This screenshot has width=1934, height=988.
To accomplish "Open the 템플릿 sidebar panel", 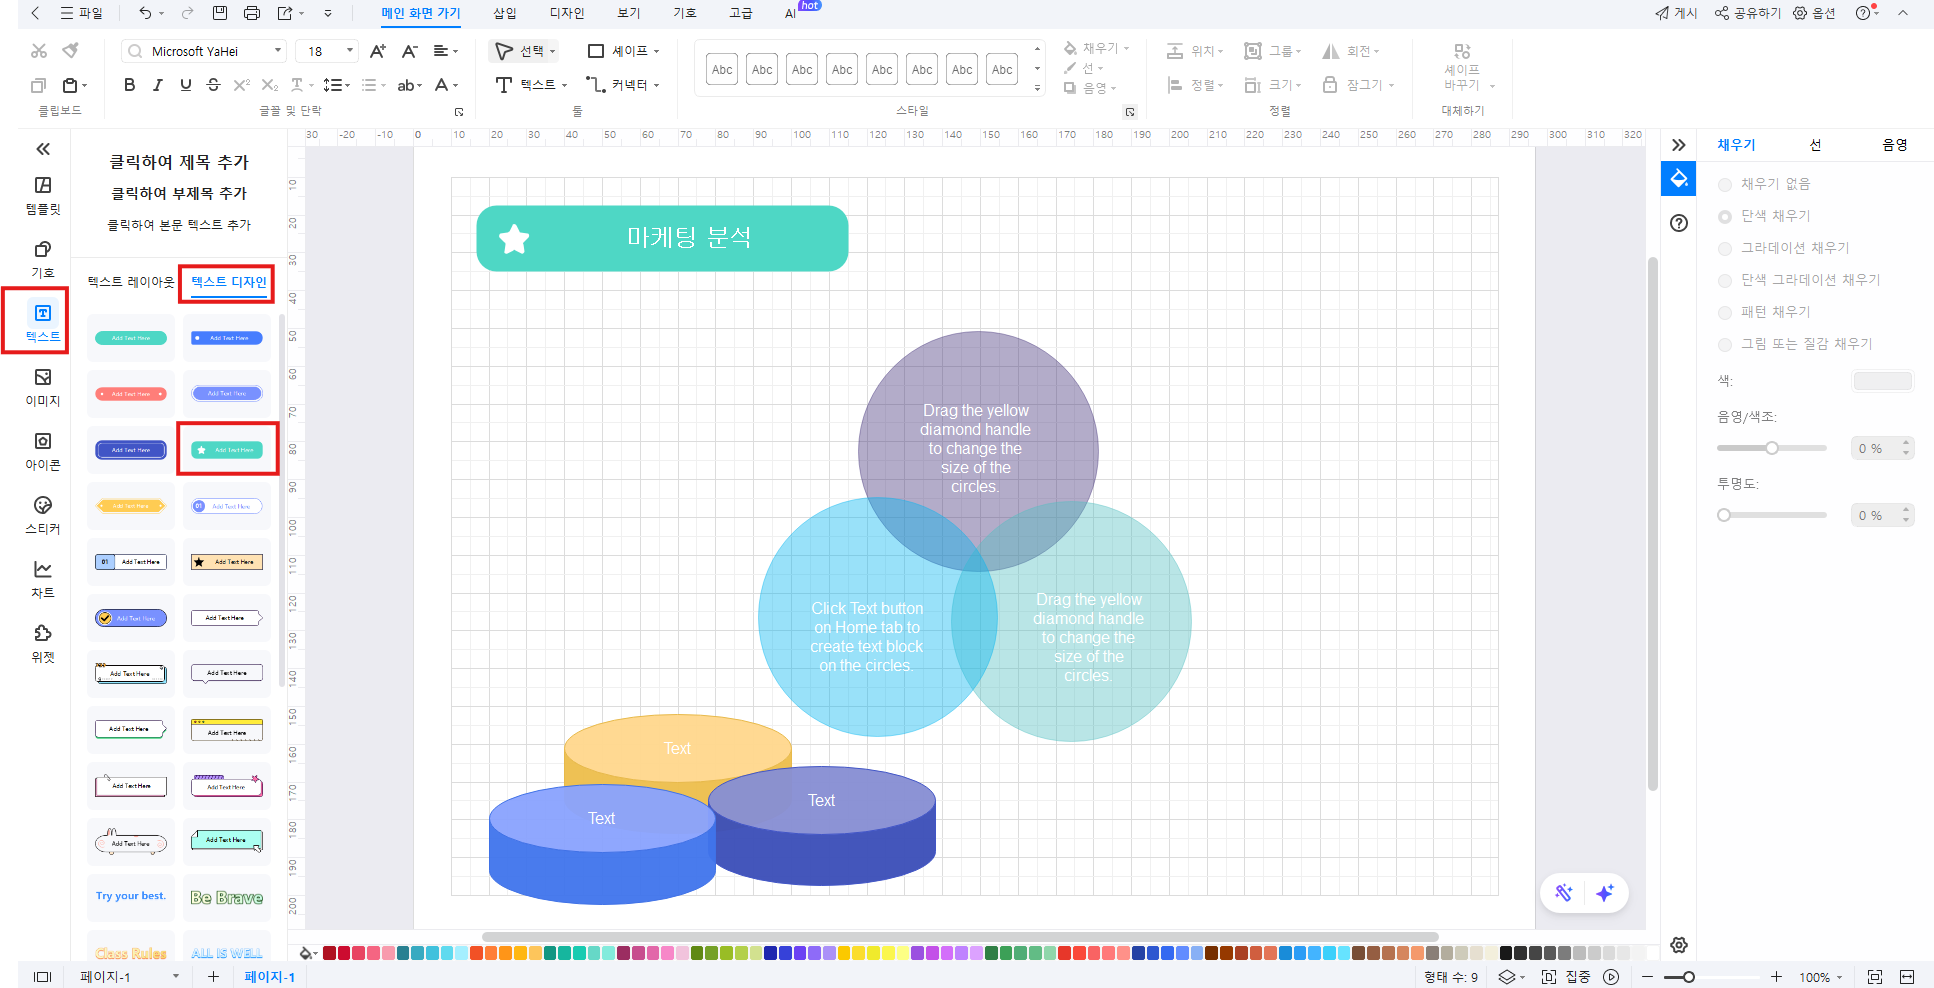I will tap(43, 195).
